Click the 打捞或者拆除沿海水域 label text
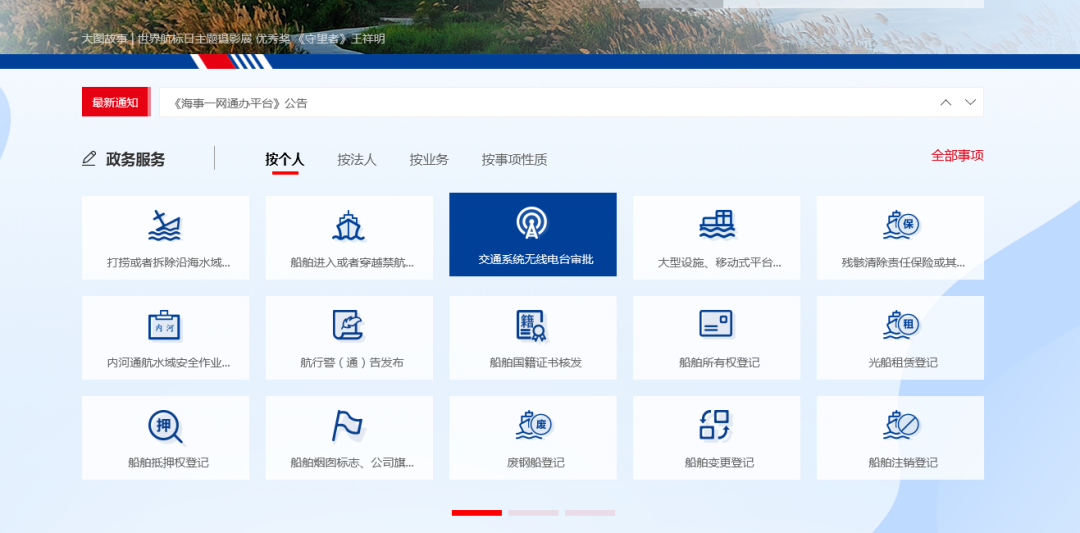Screen dimensions: 1080x533 (168, 262)
